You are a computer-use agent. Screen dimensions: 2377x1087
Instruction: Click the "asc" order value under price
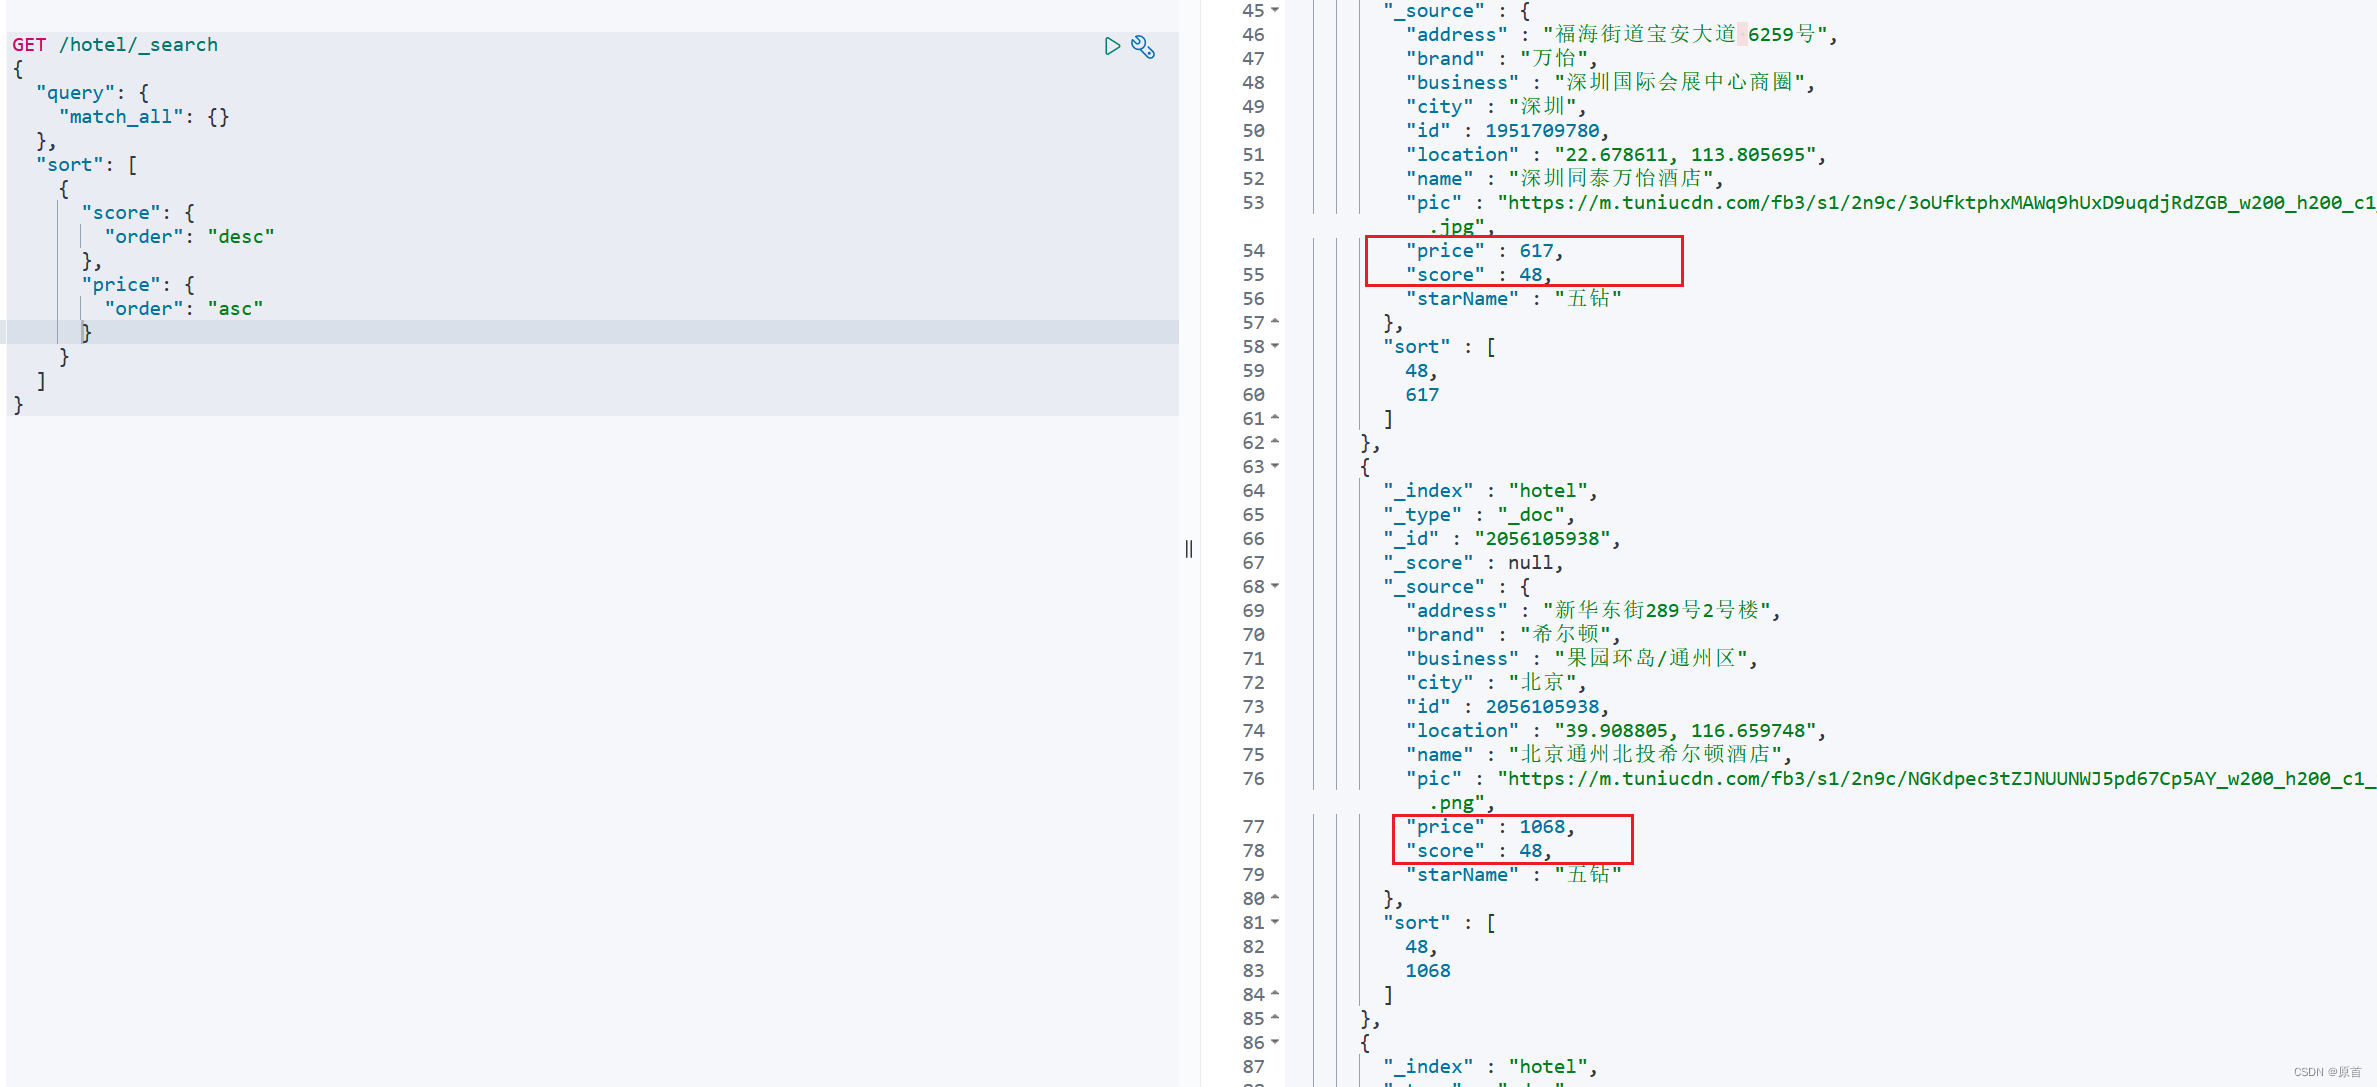(x=235, y=309)
